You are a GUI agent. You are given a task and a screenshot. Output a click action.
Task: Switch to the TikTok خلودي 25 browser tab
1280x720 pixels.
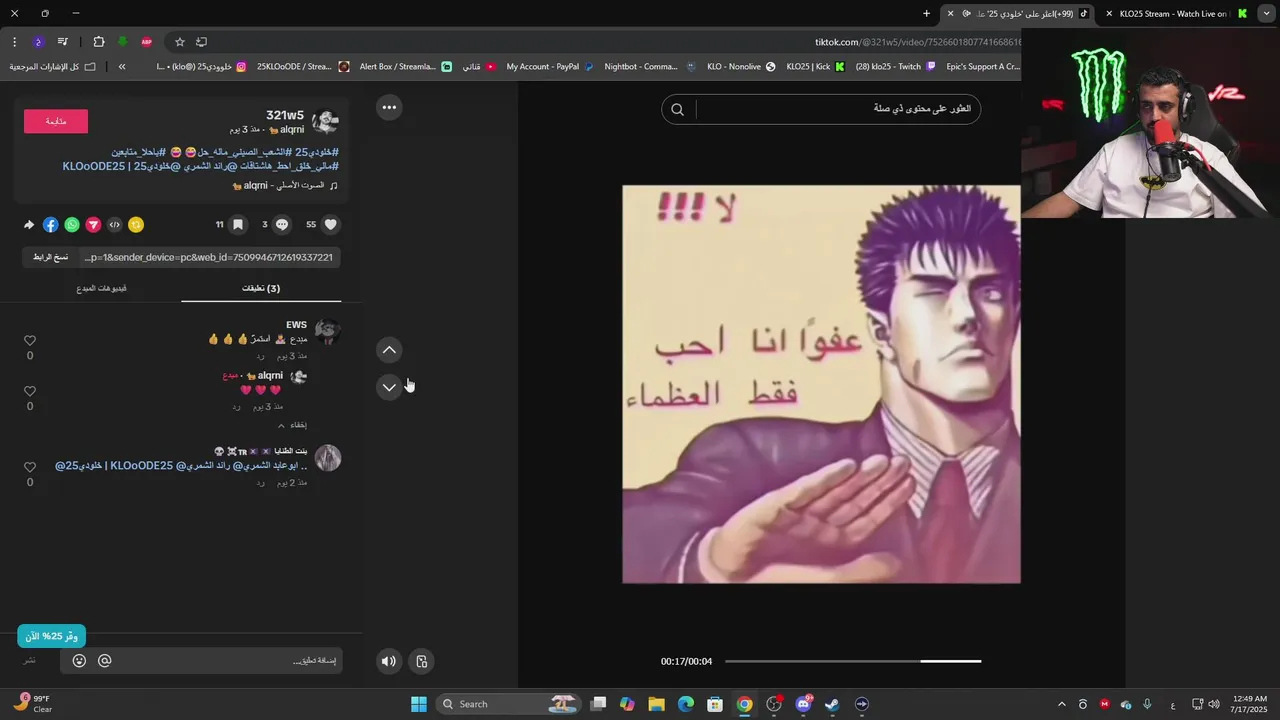(1020, 14)
